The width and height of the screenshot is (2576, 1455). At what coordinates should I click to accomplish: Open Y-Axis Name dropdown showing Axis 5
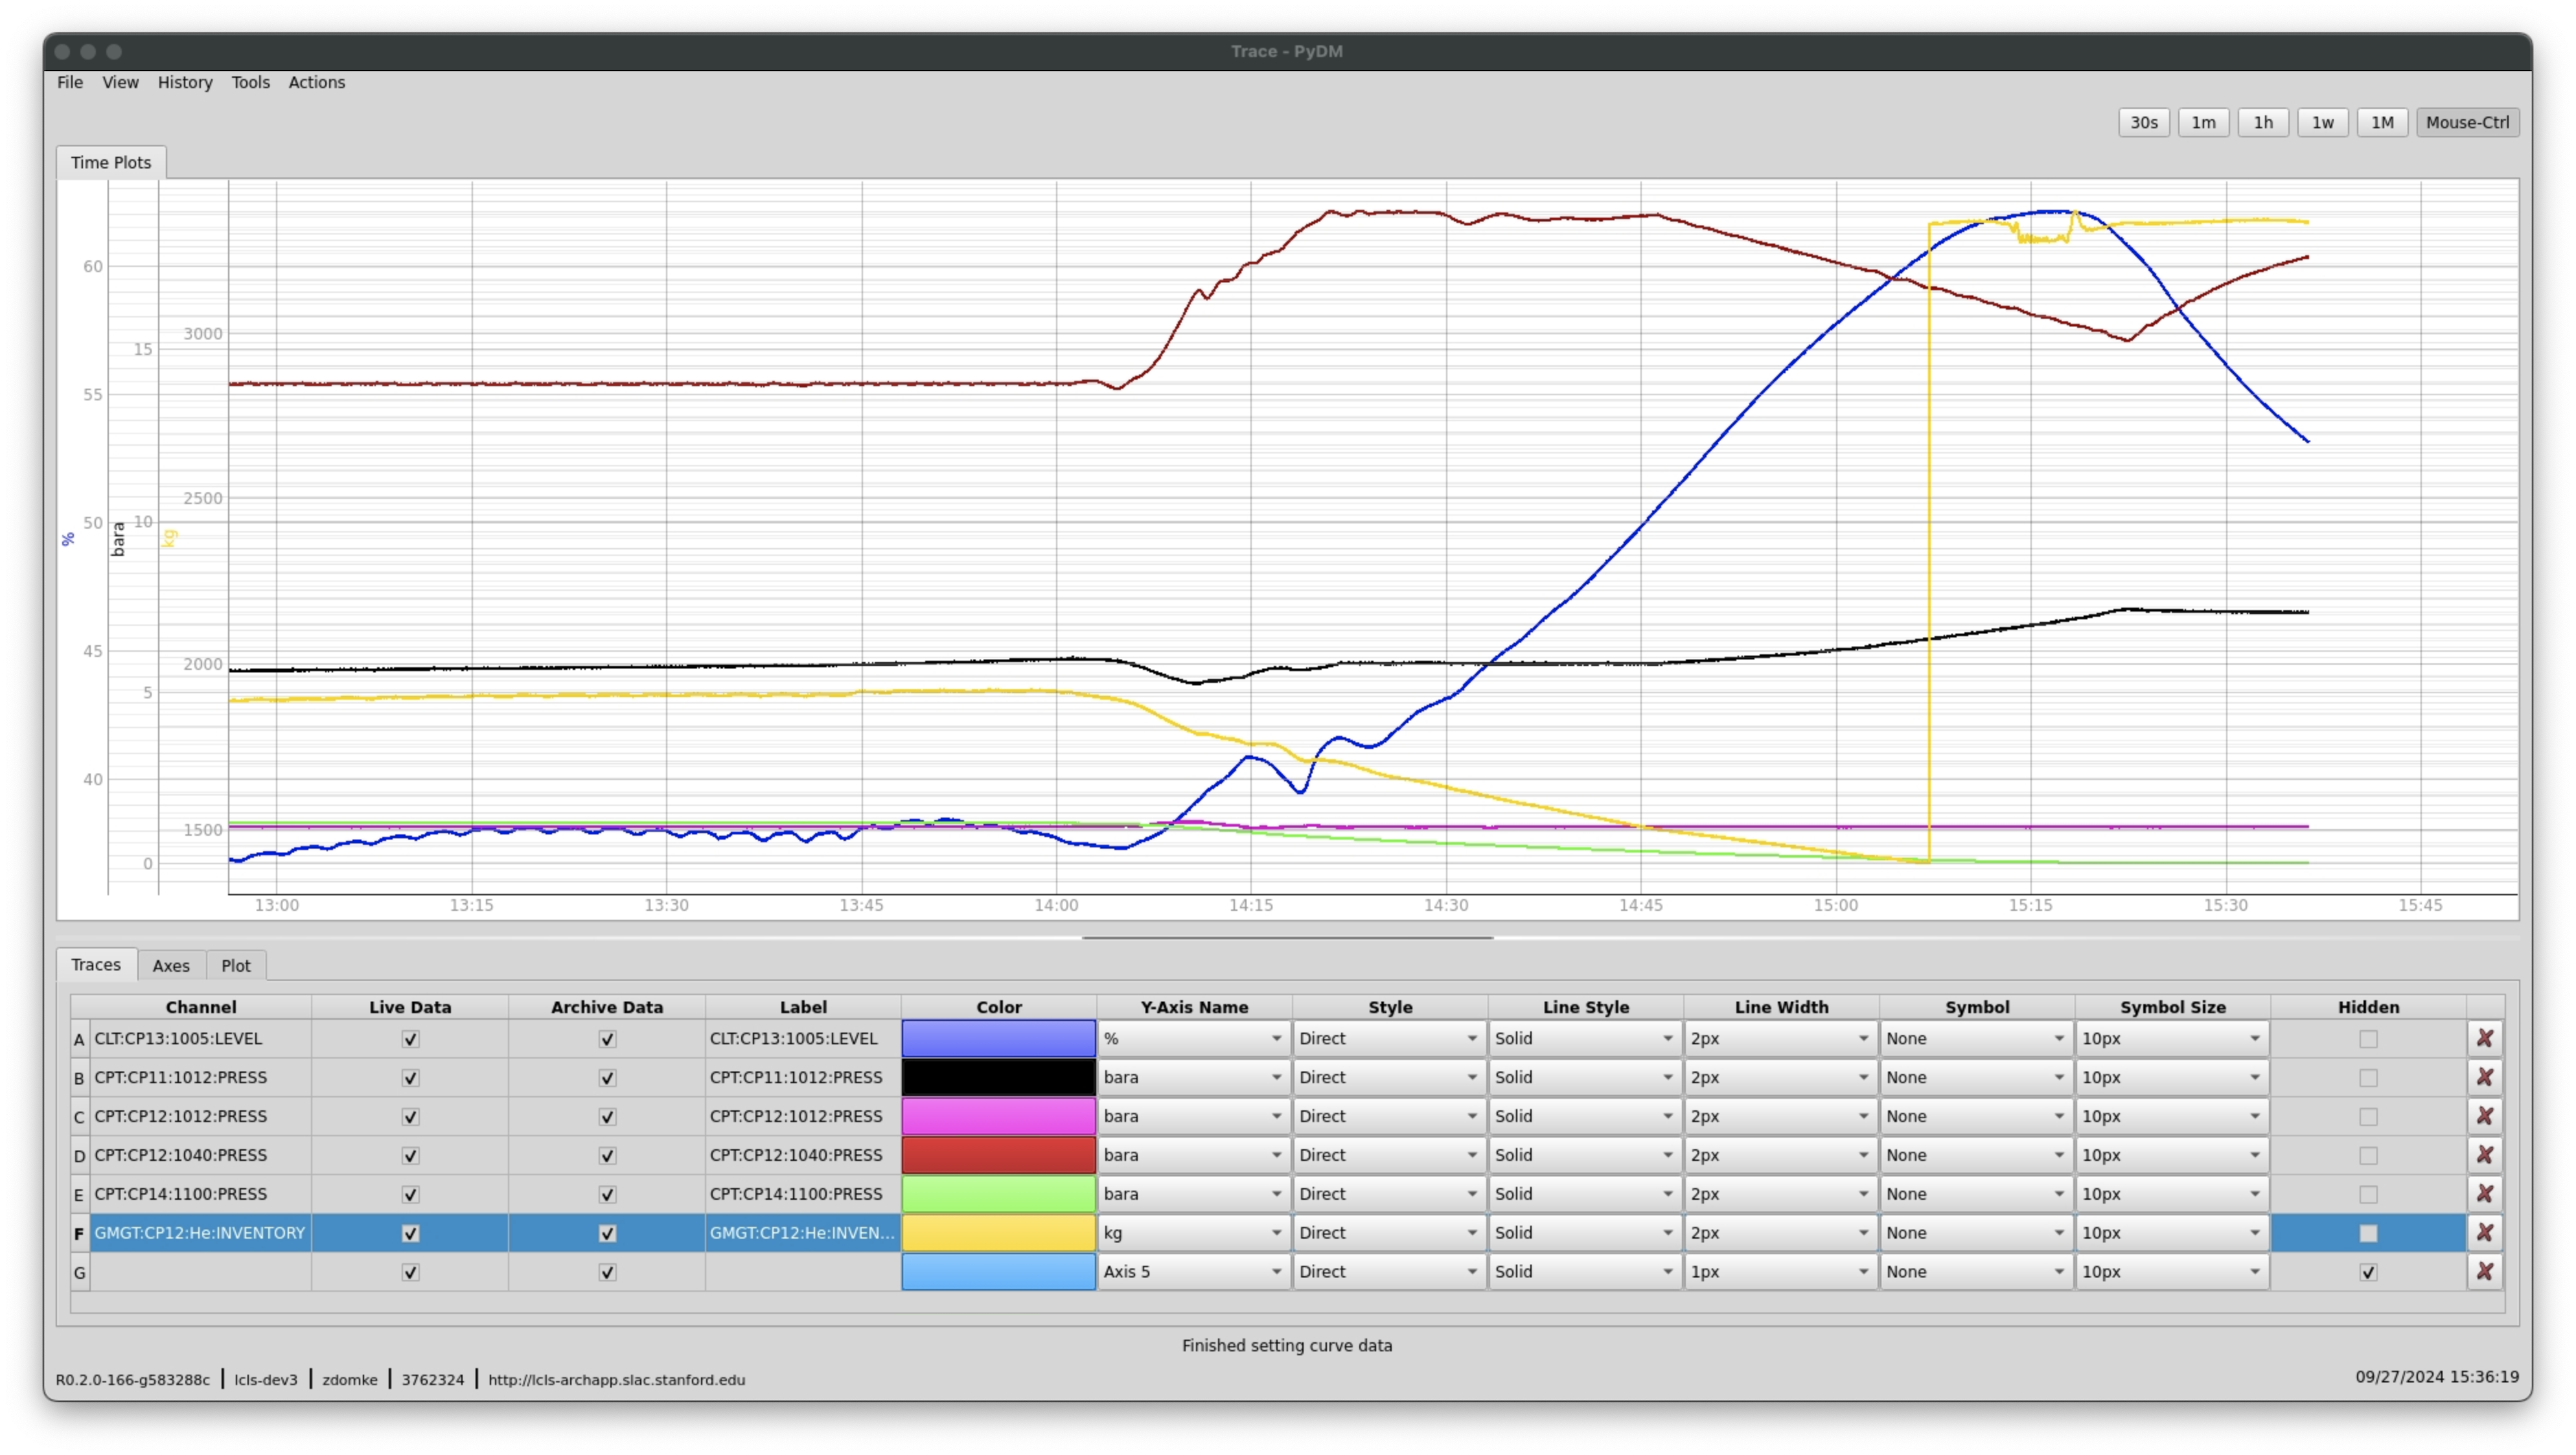pyautogui.click(x=1194, y=1272)
